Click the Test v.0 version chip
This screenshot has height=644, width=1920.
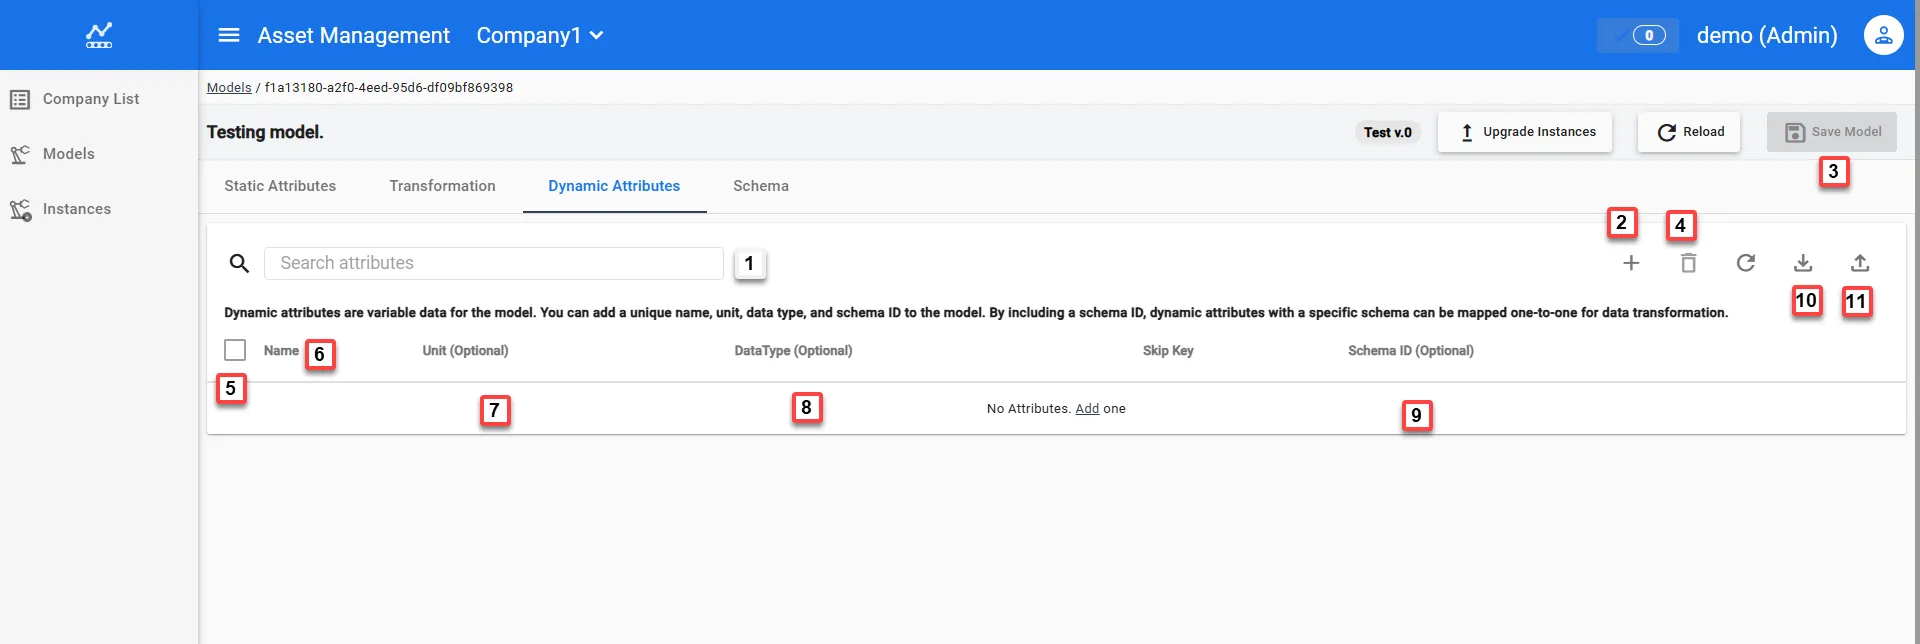1388,132
